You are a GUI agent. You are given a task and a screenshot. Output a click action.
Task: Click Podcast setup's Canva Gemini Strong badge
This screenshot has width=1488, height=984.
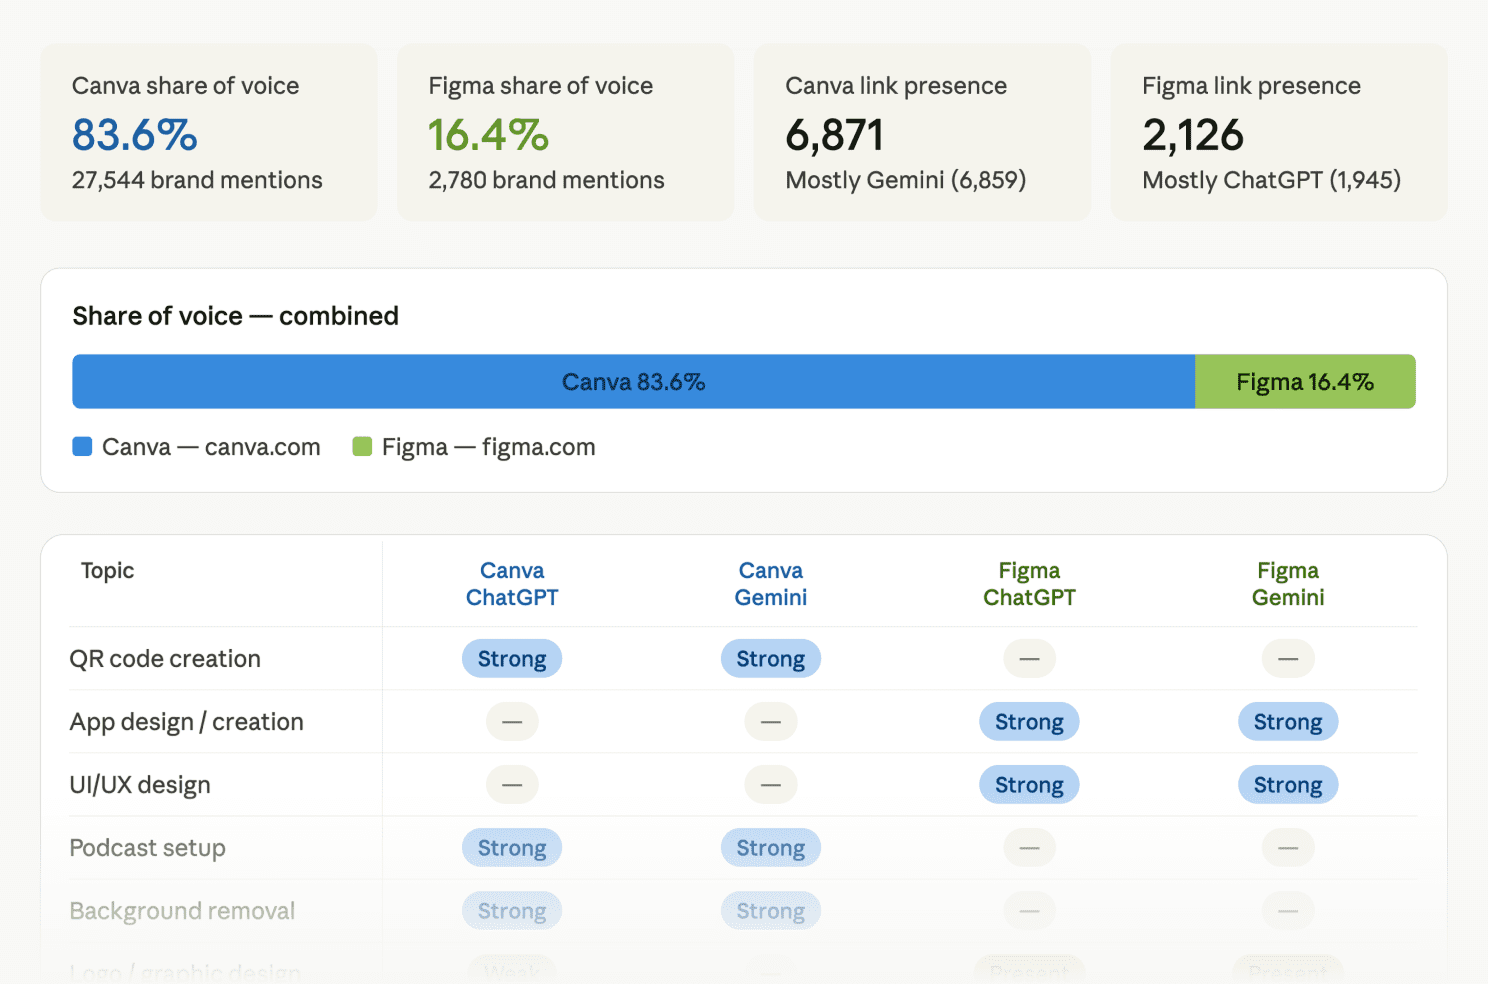(x=771, y=848)
